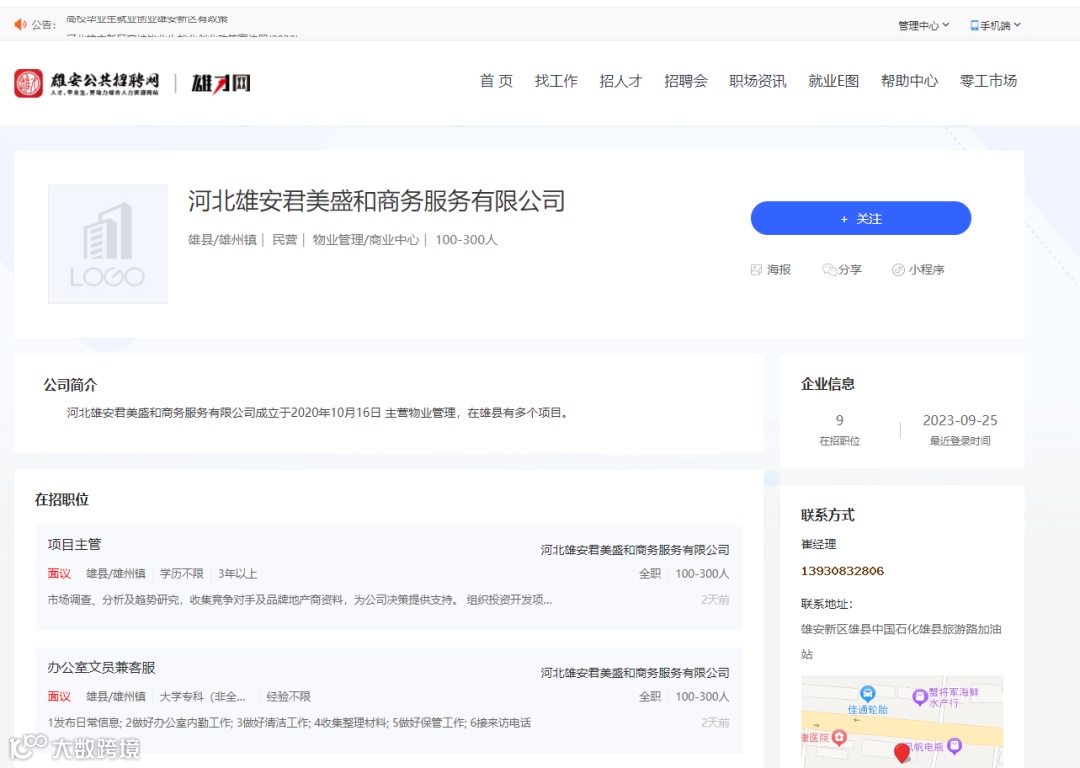Click company name link in 项目主管 row
The width and height of the screenshot is (1080, 768).
coord(634,550)
